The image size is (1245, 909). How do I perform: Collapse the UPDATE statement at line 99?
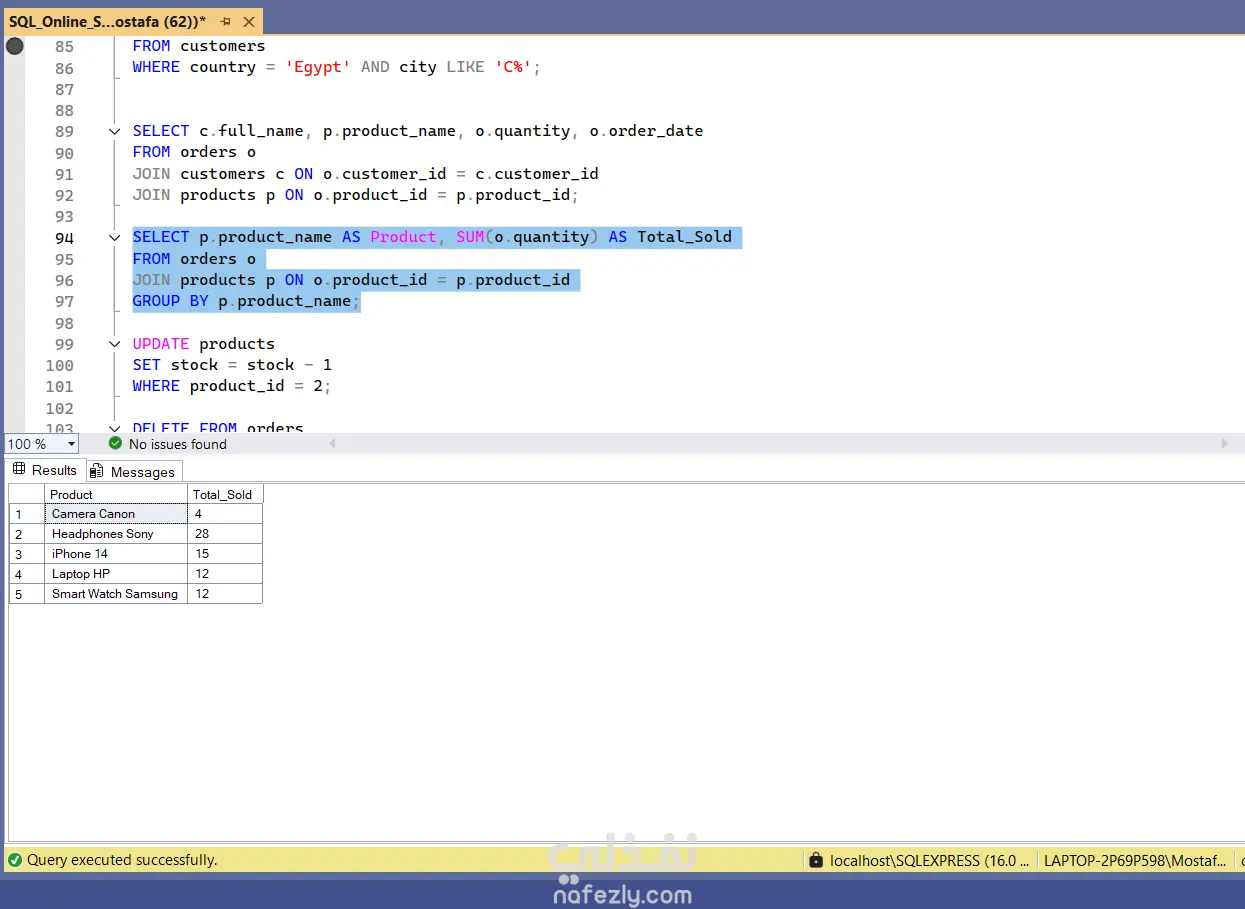113,343
